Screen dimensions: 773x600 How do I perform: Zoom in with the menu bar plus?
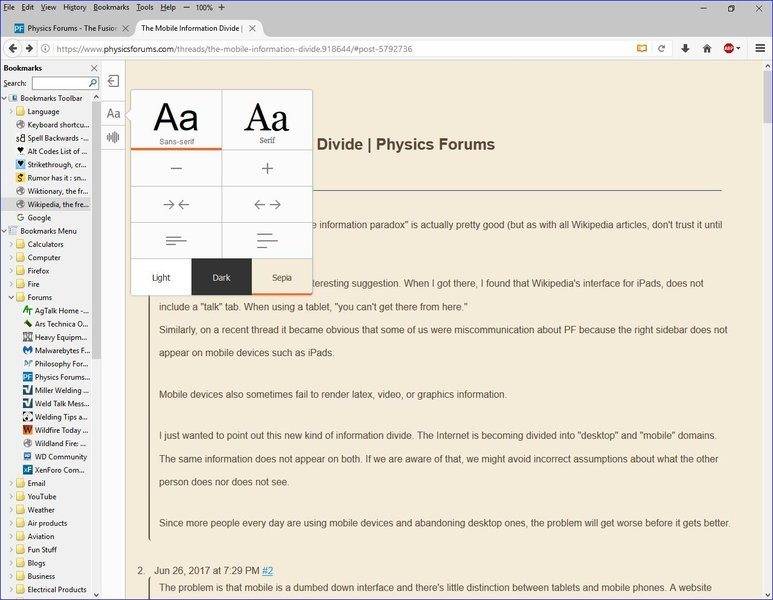point(221,7)
